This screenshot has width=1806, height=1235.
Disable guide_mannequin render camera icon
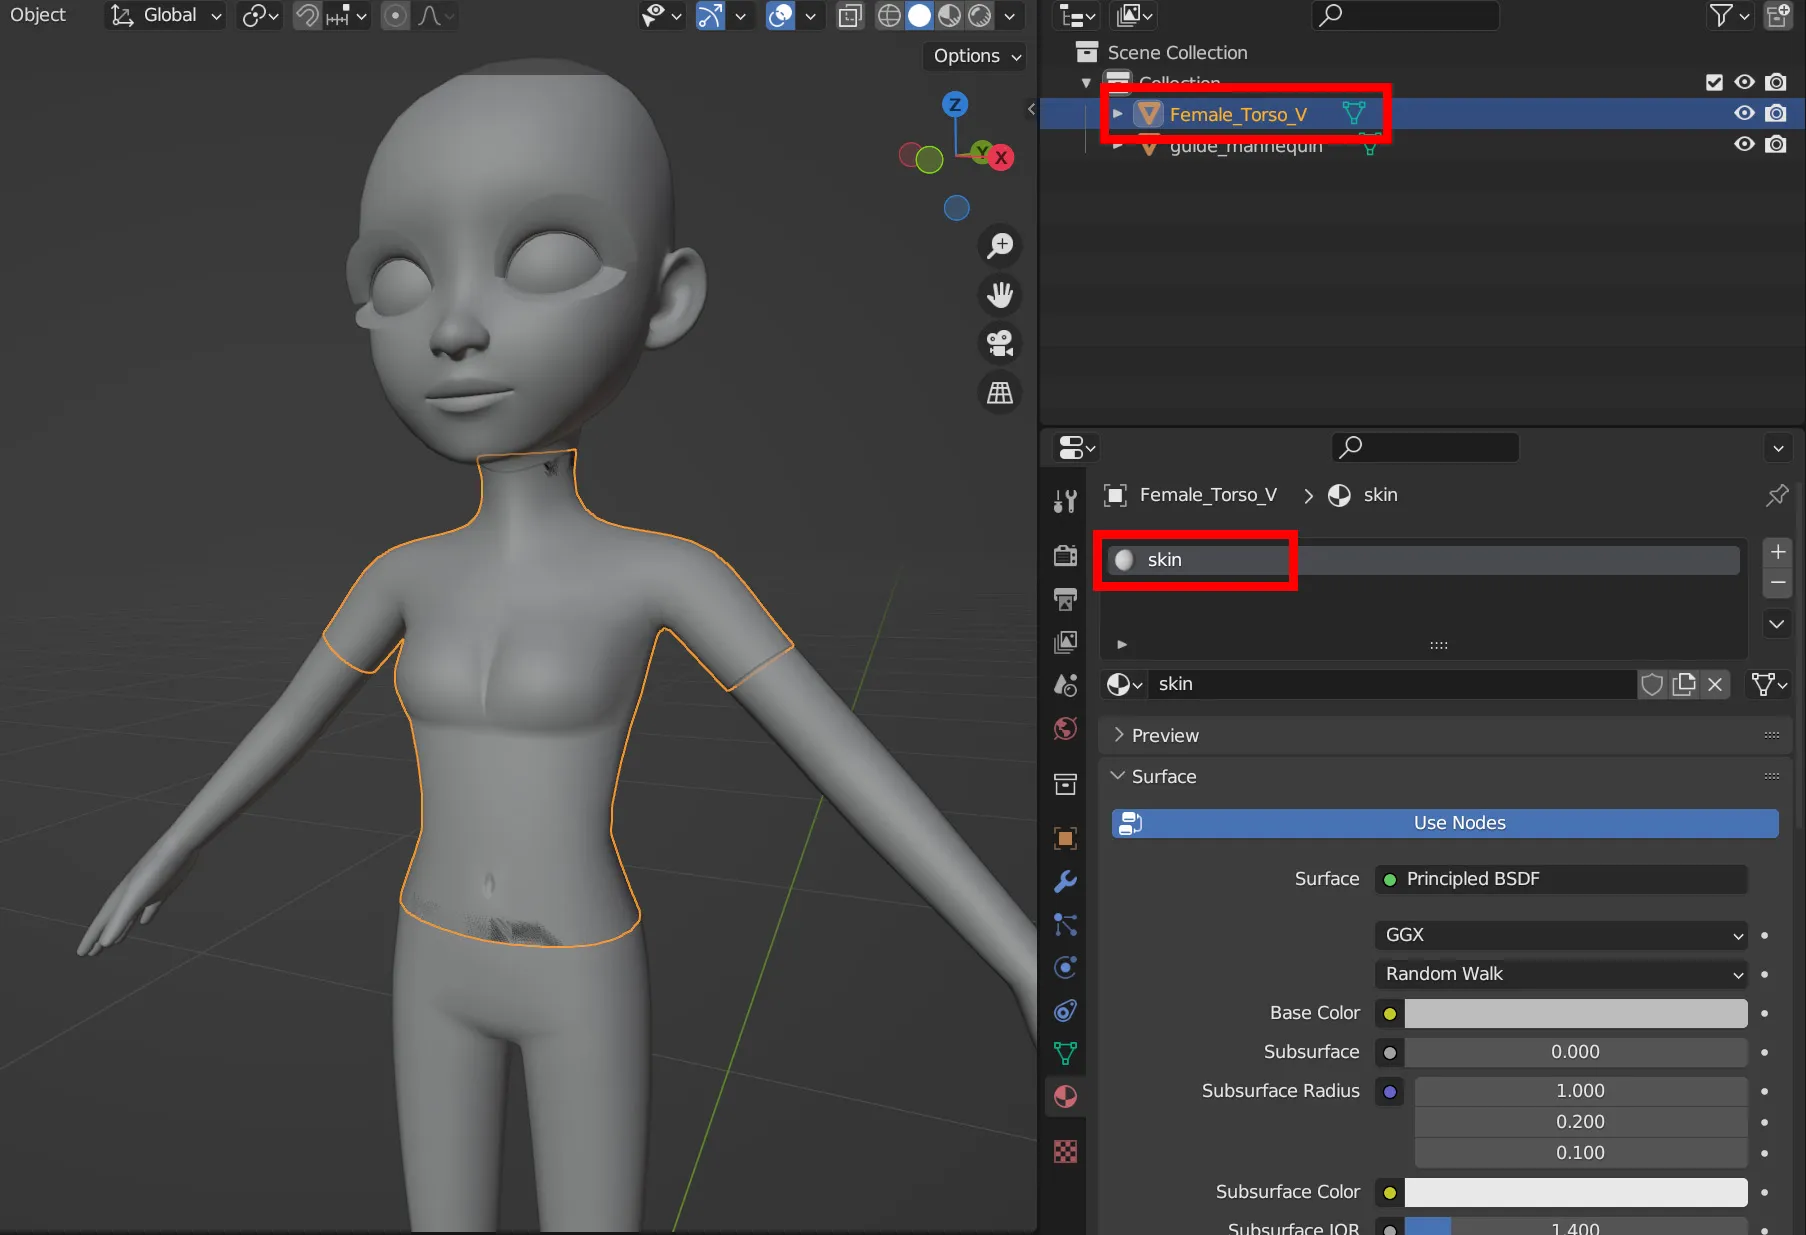coord(1776,144)
